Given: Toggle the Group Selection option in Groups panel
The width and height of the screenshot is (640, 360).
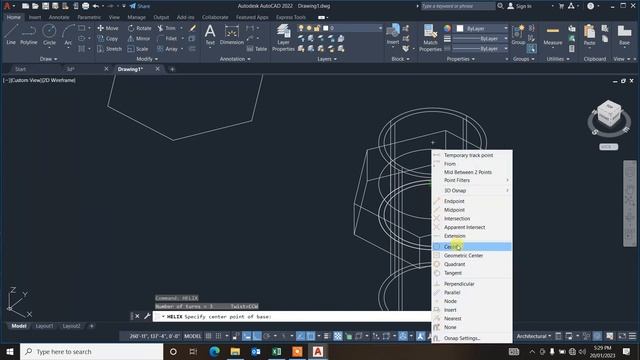Looking at the screenshot, I should (x=531, y=49).
